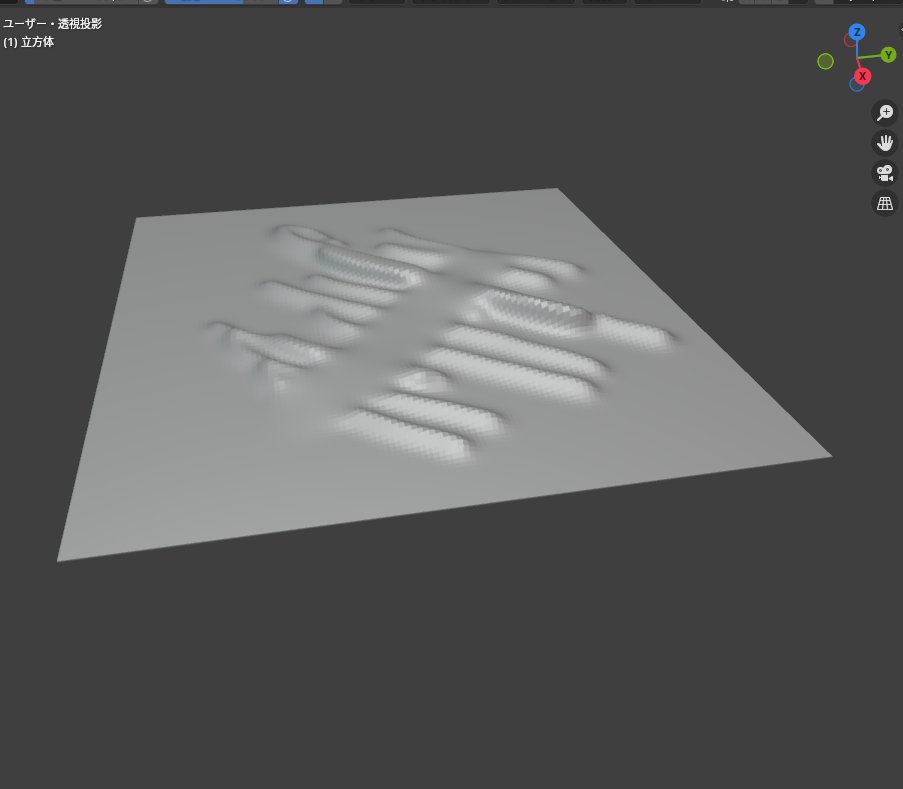903x789 pixels.
Task: Click the hand pan view icon
Action: 884,142
